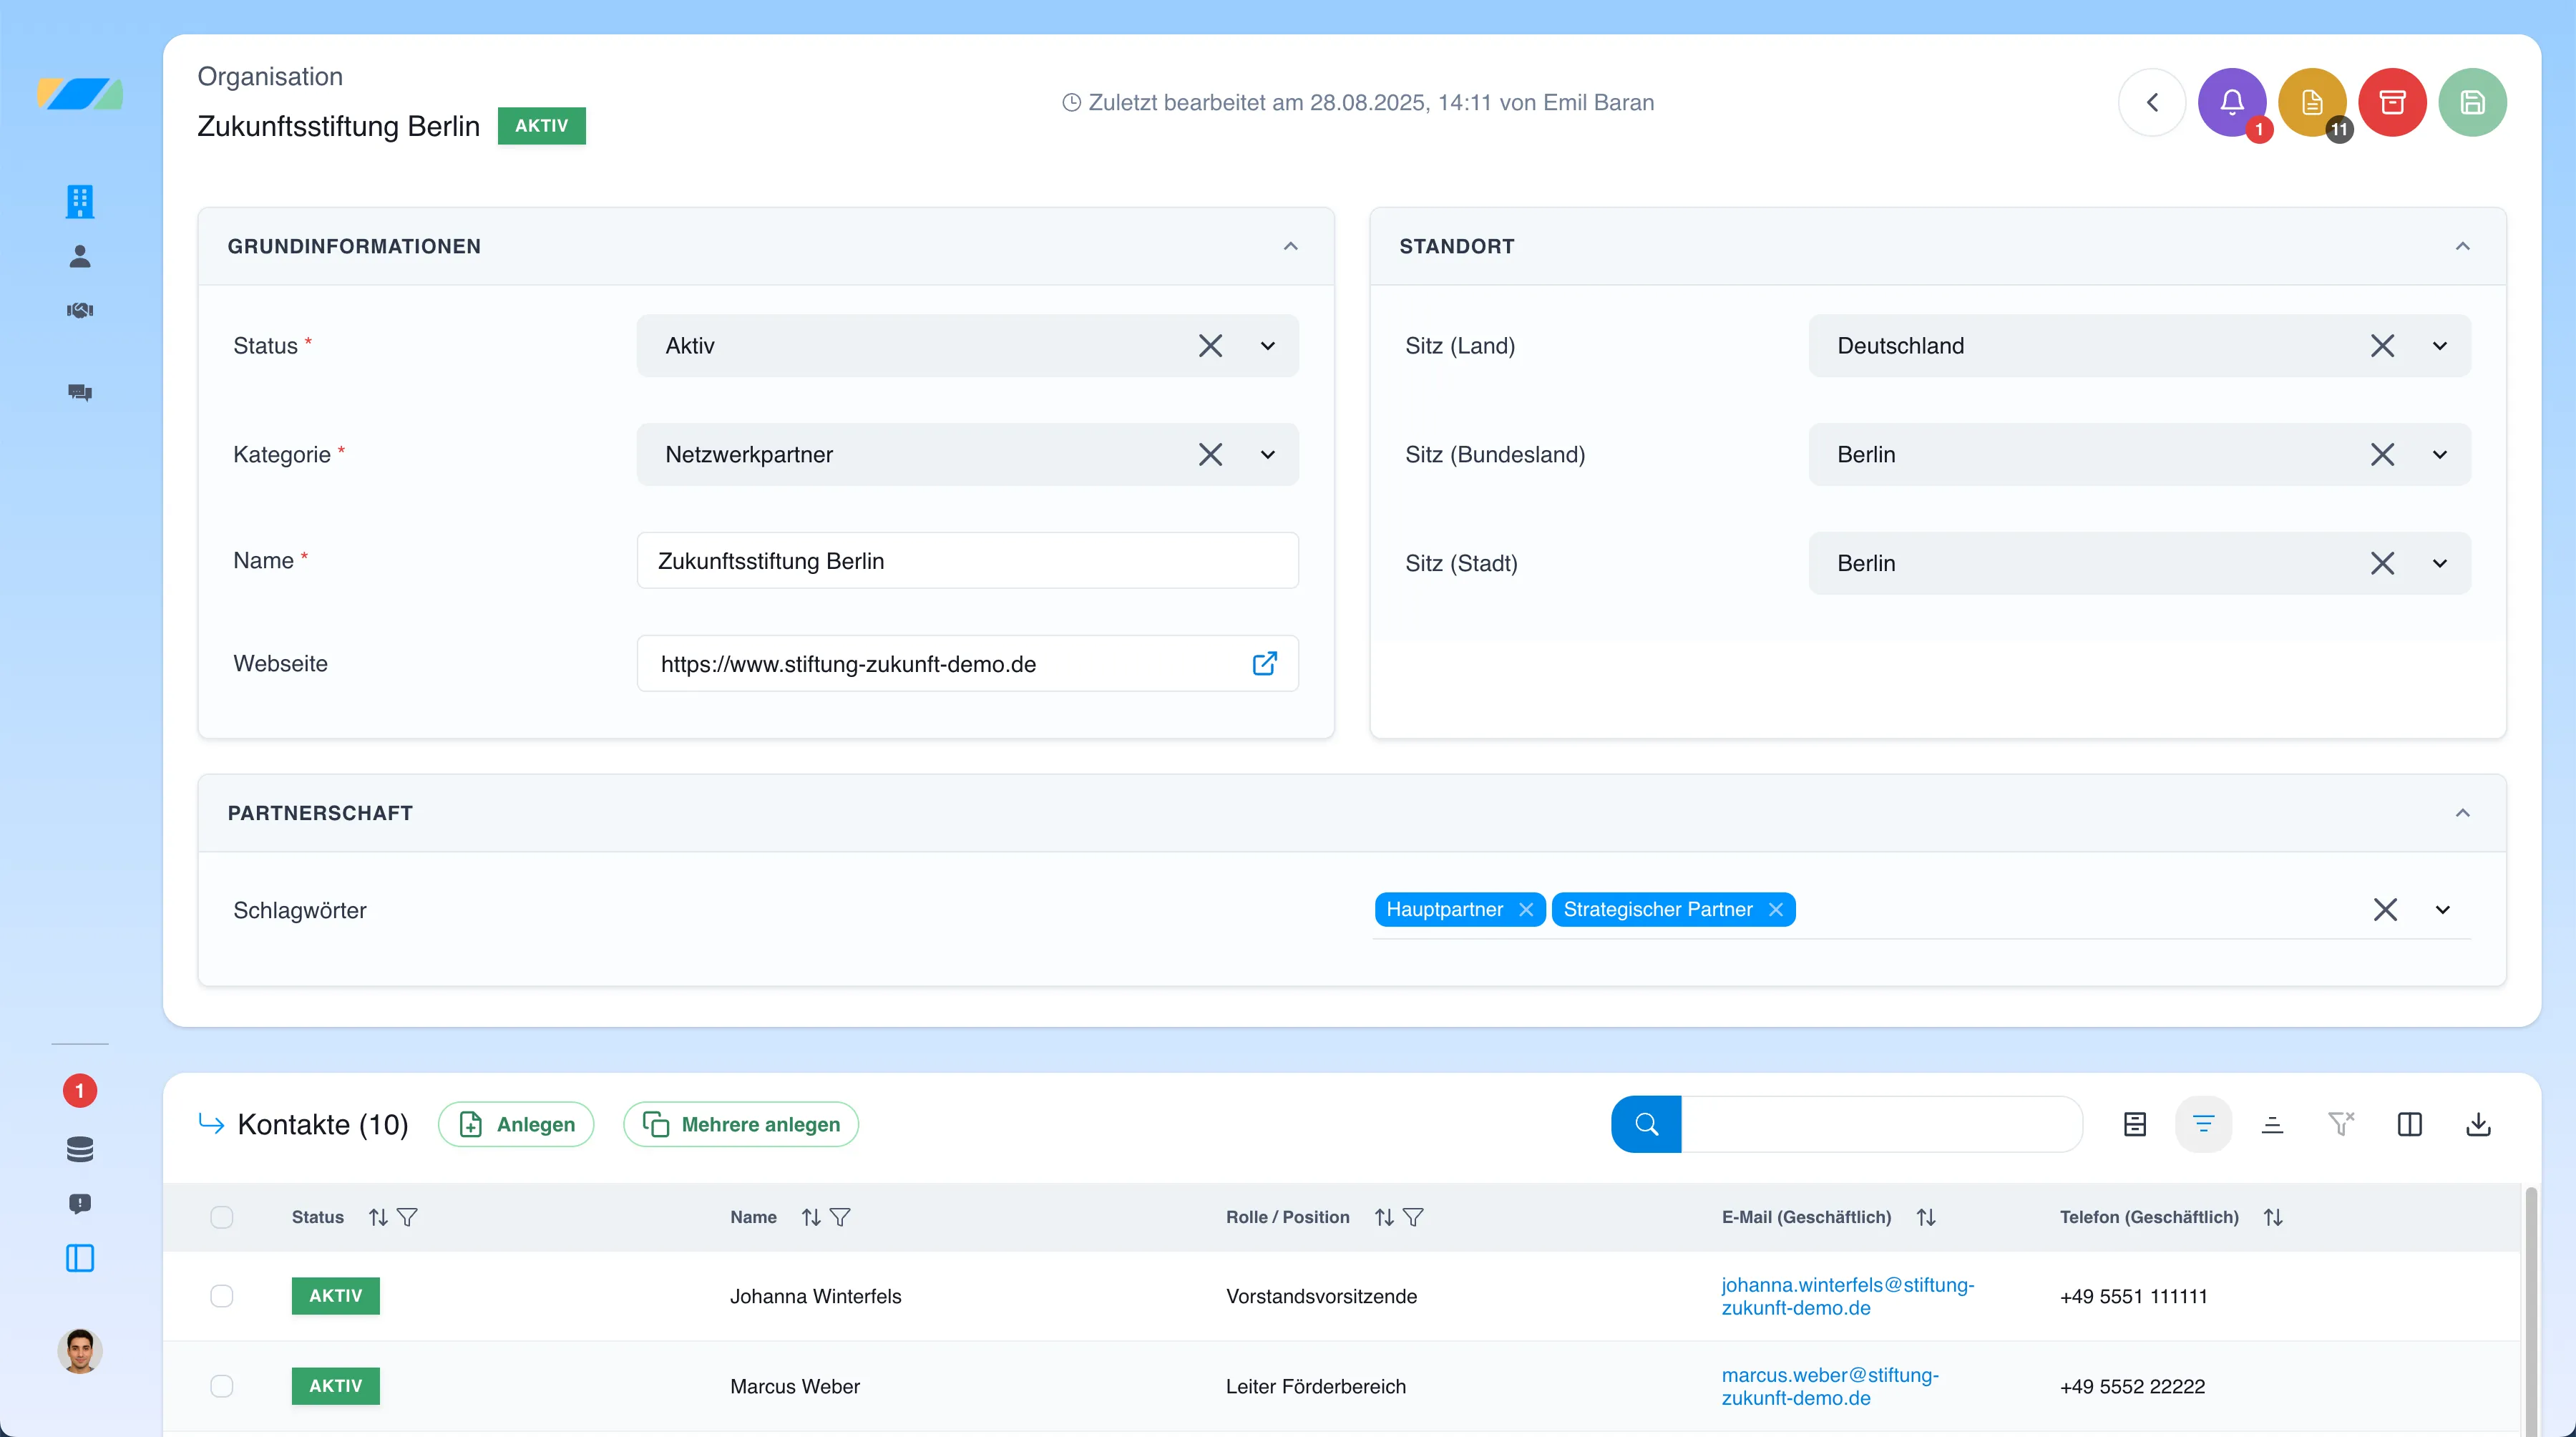This screenshot has width=2576, height=1437.
Task: Open the Kategorie dropdown arrow
Action: pos(1268,455)
